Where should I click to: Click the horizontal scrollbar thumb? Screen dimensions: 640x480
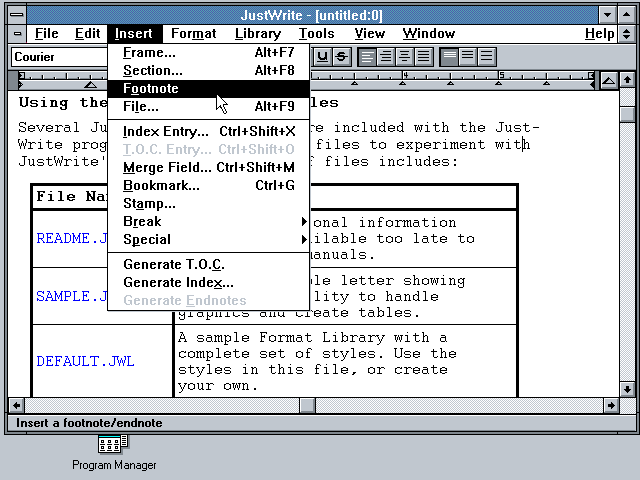pyautogui.click(x=307, y=405)
